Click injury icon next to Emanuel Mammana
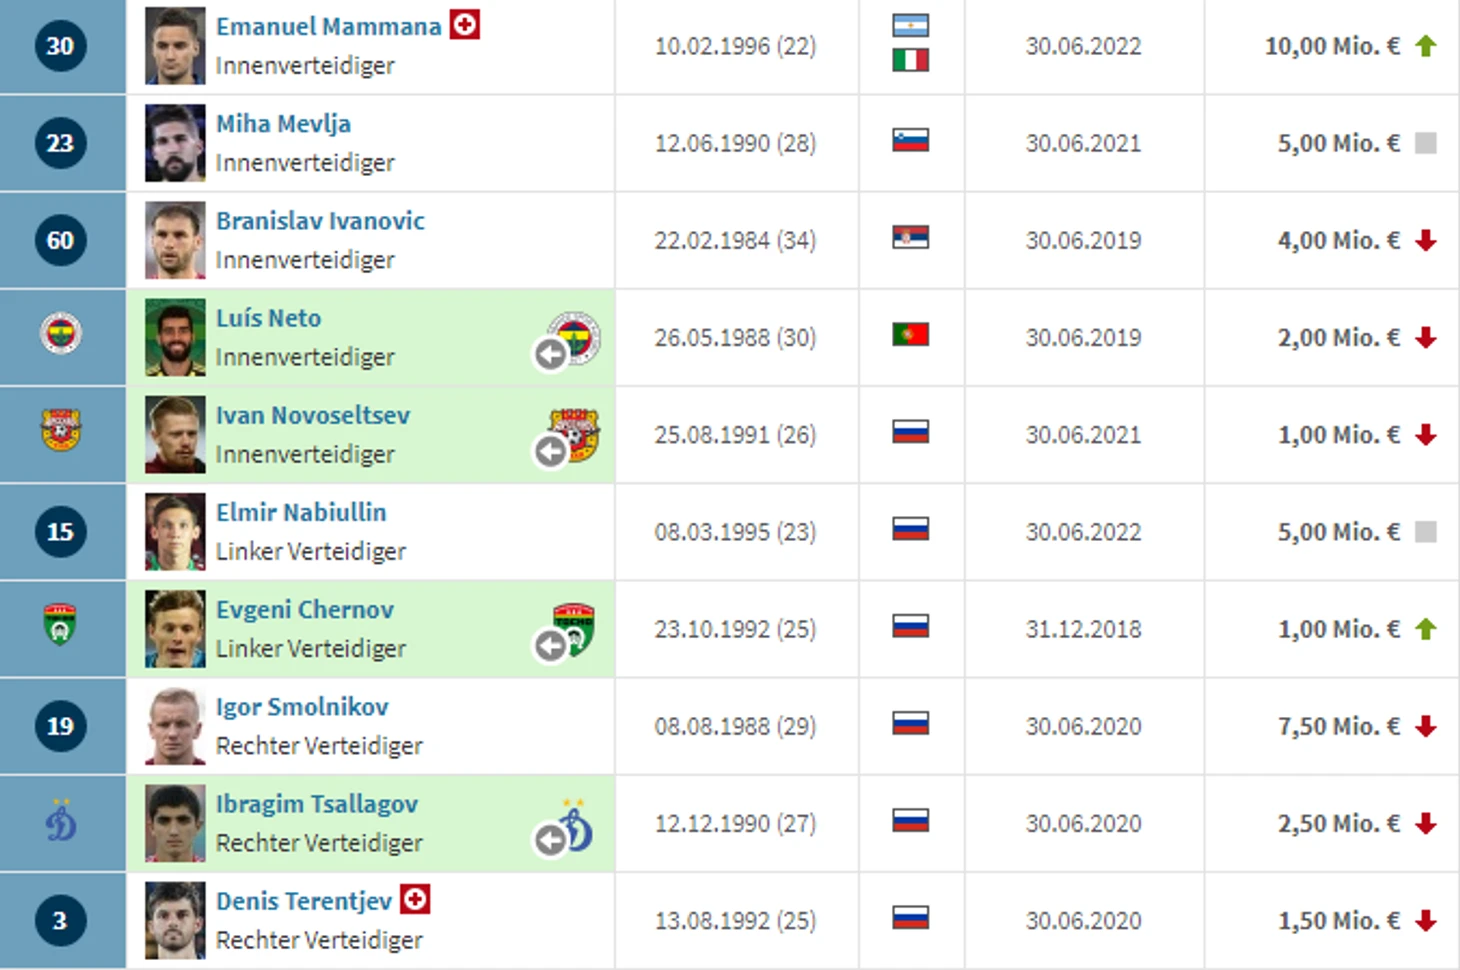This screenshot has height=970, width=1460. point(465,24)
